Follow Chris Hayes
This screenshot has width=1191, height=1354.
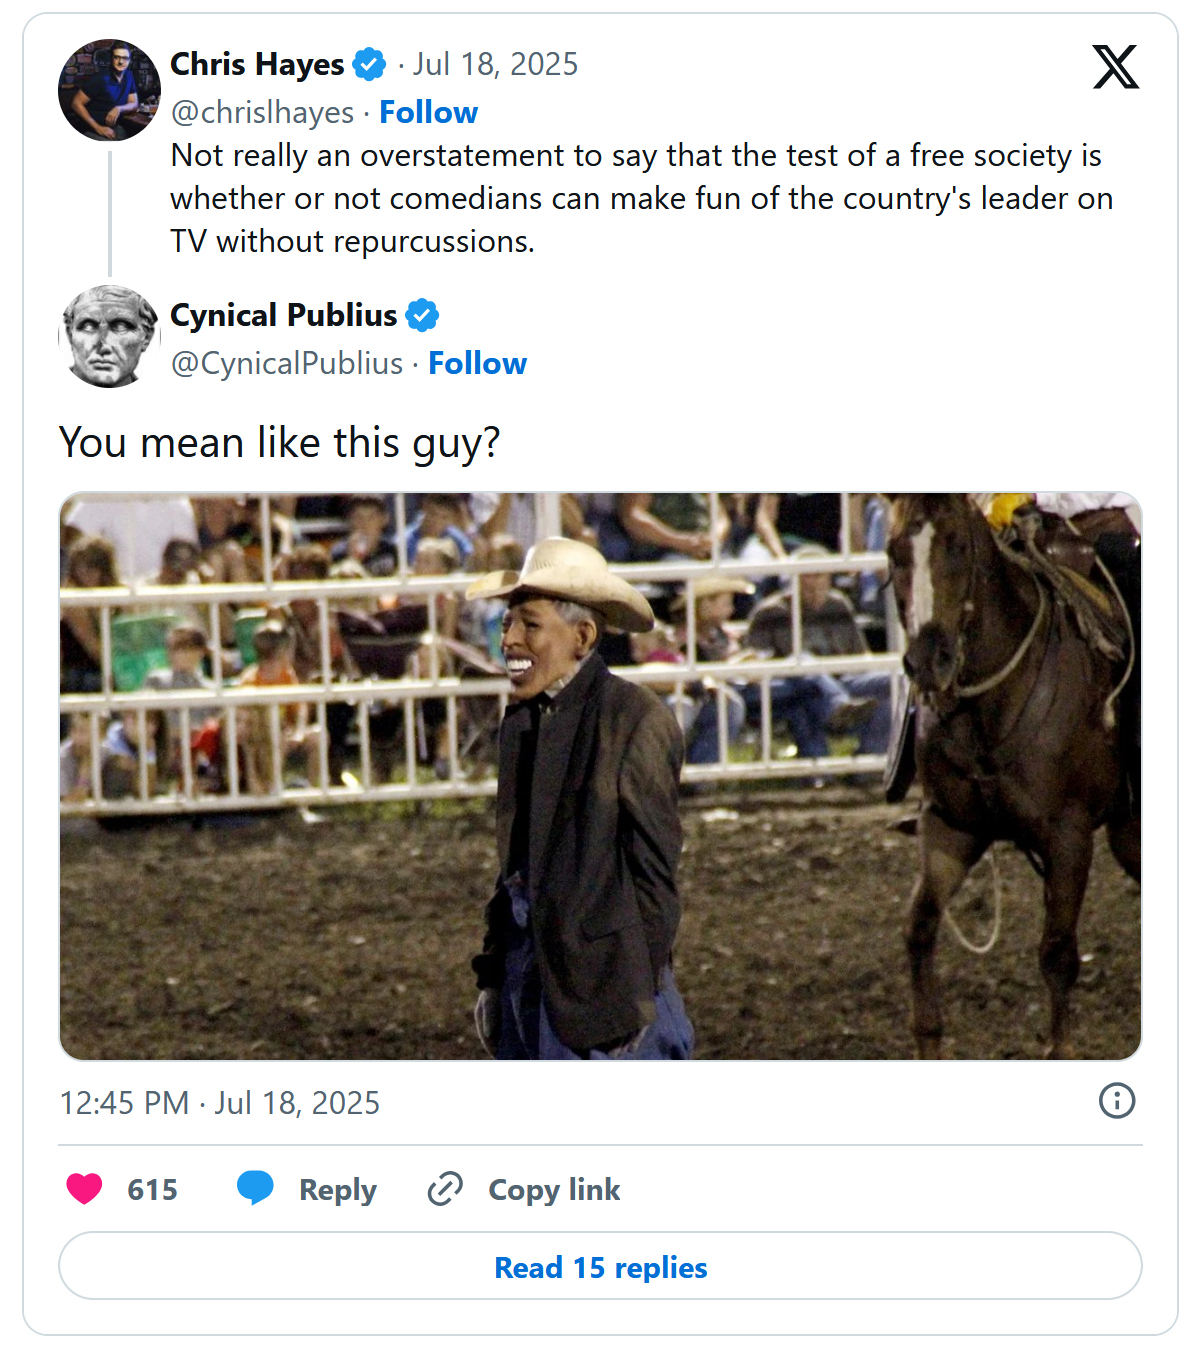[428, 113]
